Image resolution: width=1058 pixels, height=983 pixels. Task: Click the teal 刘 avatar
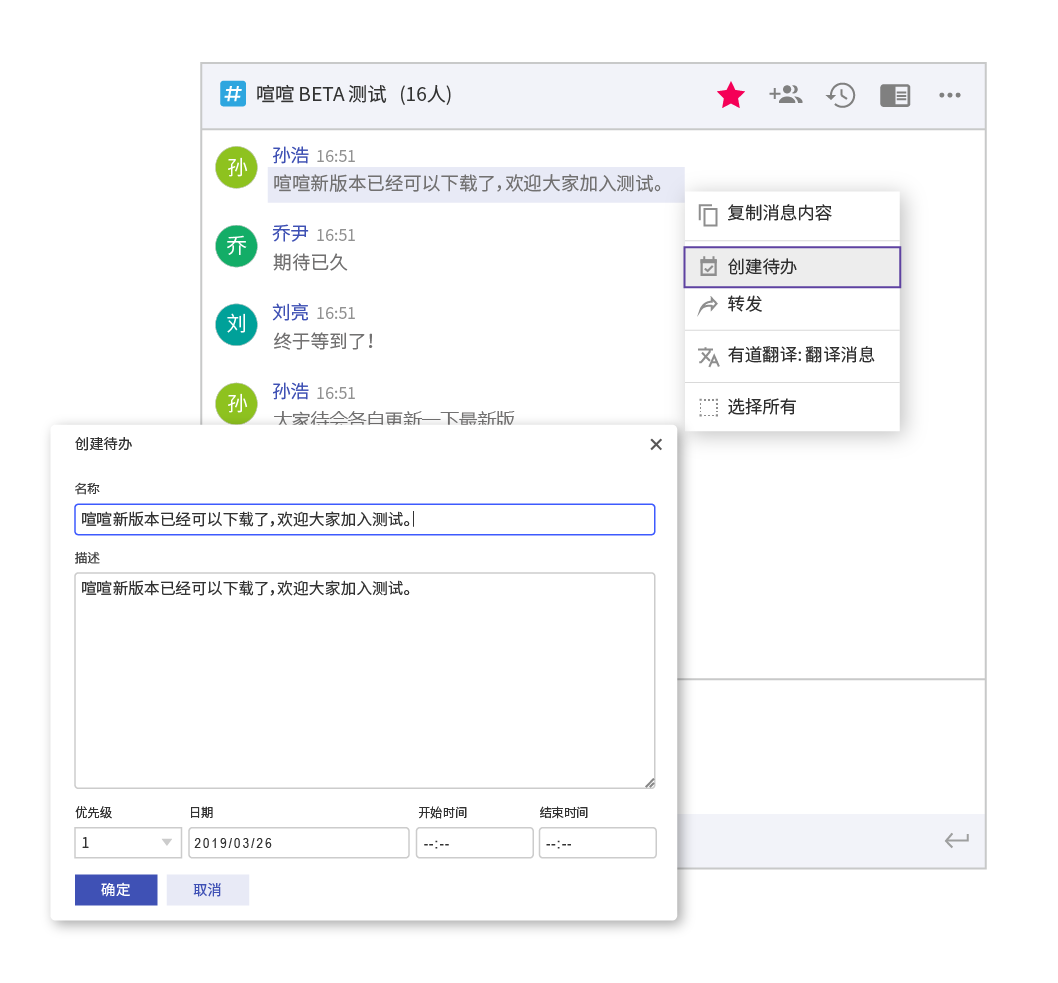pyautogui.click(x=236, y=325)
